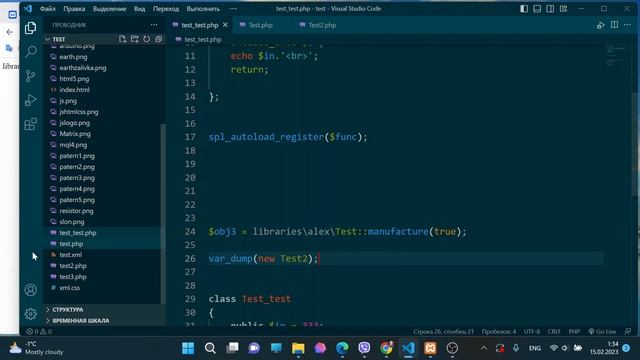Open test3.php in Explorer
Screen dimensions: 640x360
(73, 277)
